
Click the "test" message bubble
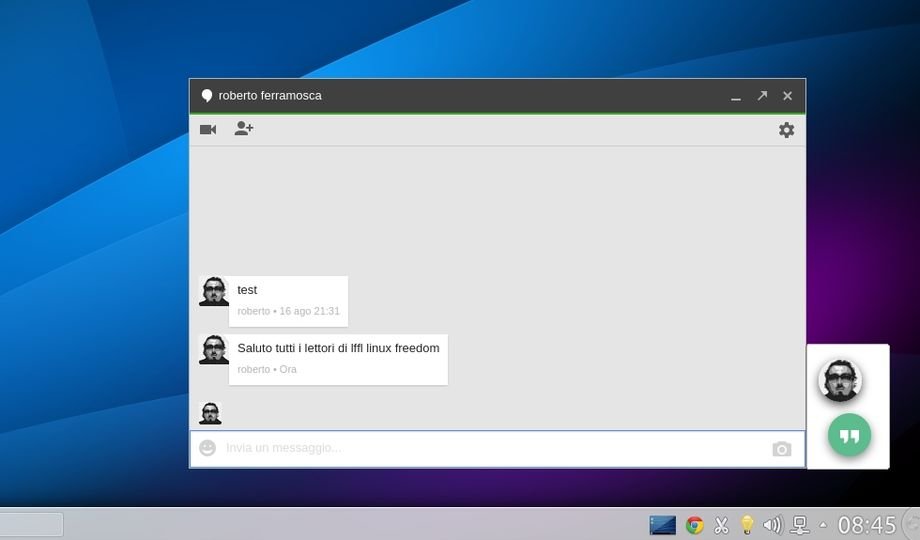(x=288, y=300)
